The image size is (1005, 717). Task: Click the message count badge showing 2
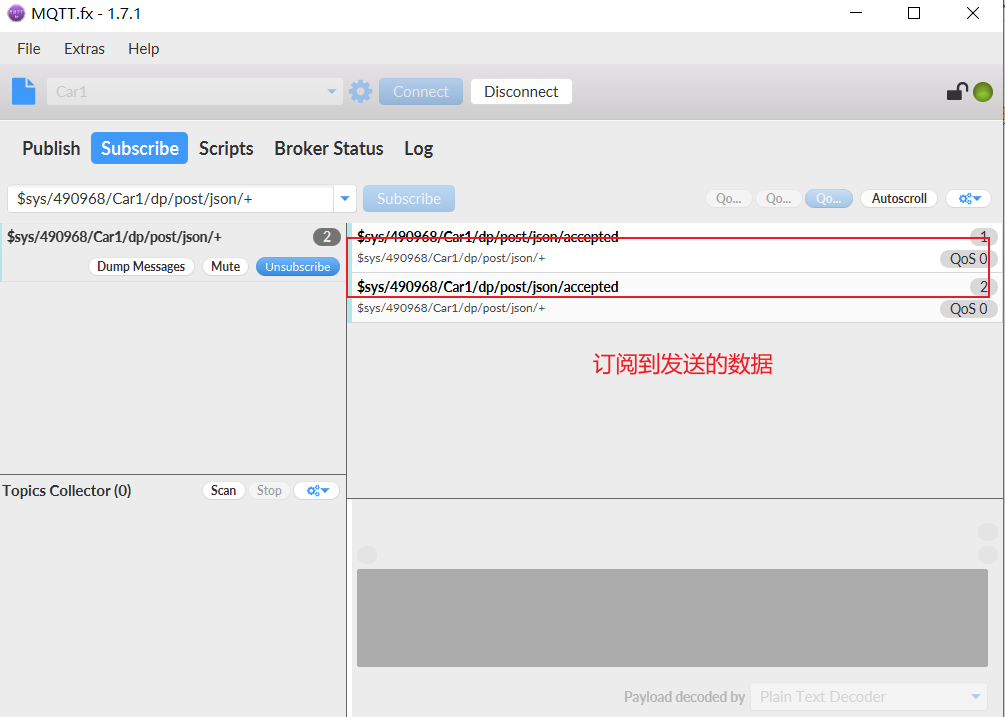tap(327, 237)
